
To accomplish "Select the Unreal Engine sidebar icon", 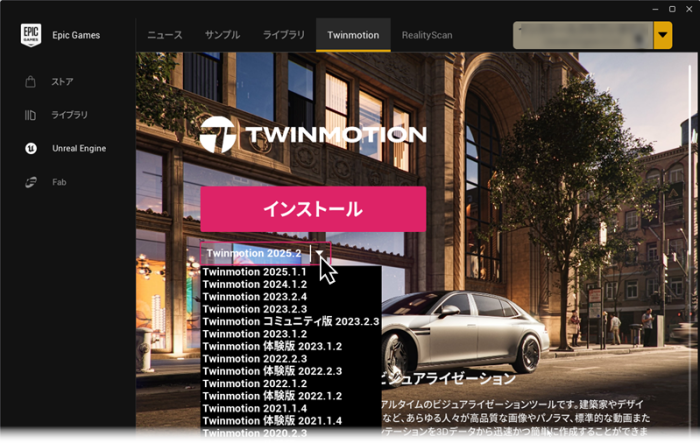I will (30, 149).
